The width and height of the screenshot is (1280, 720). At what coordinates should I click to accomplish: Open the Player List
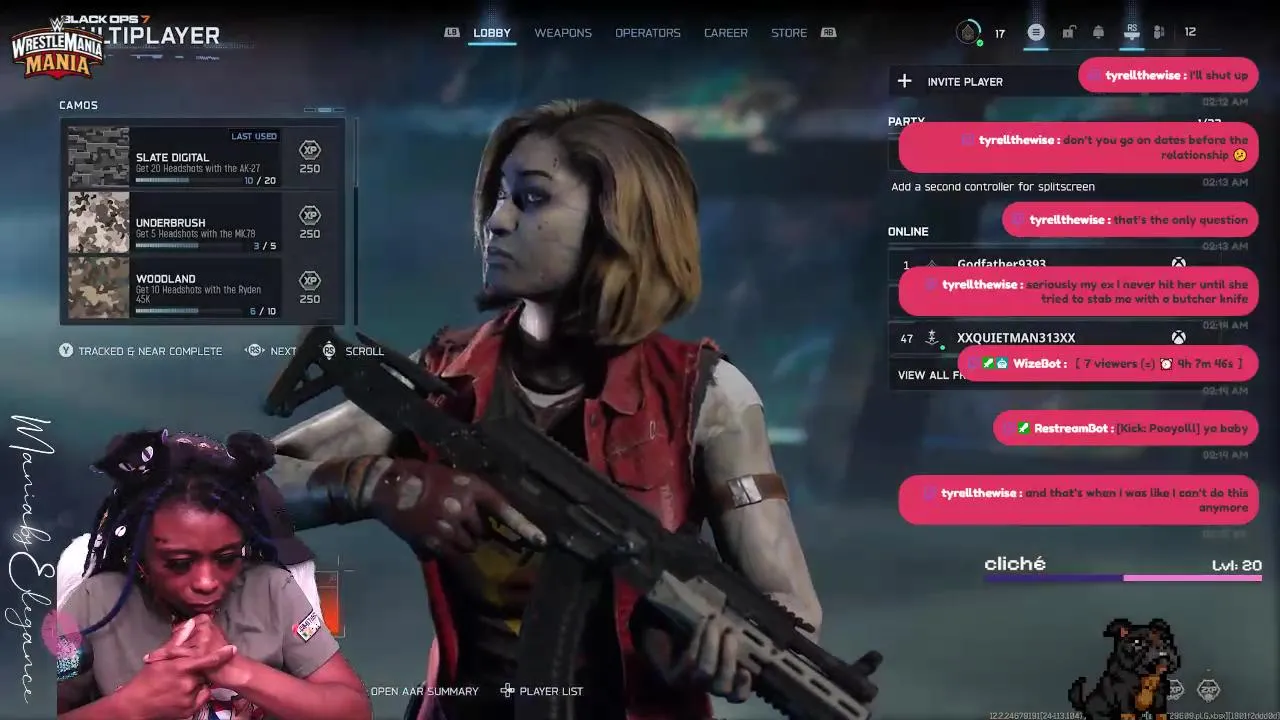pos(551,691)
